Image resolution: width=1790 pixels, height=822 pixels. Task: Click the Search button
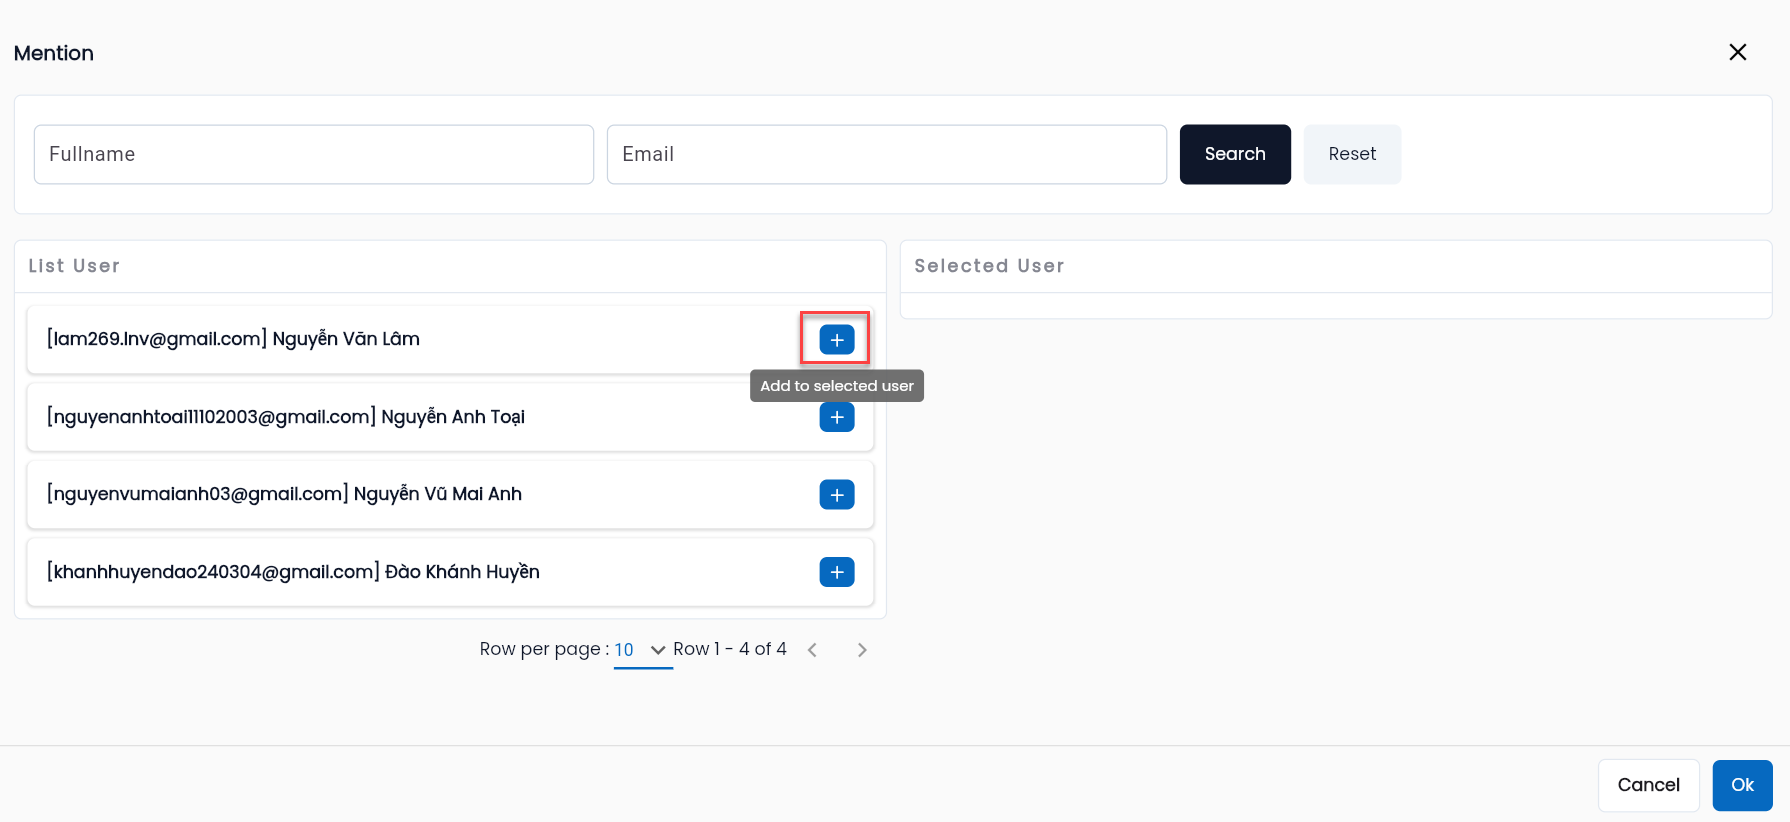click(1235, 154)
